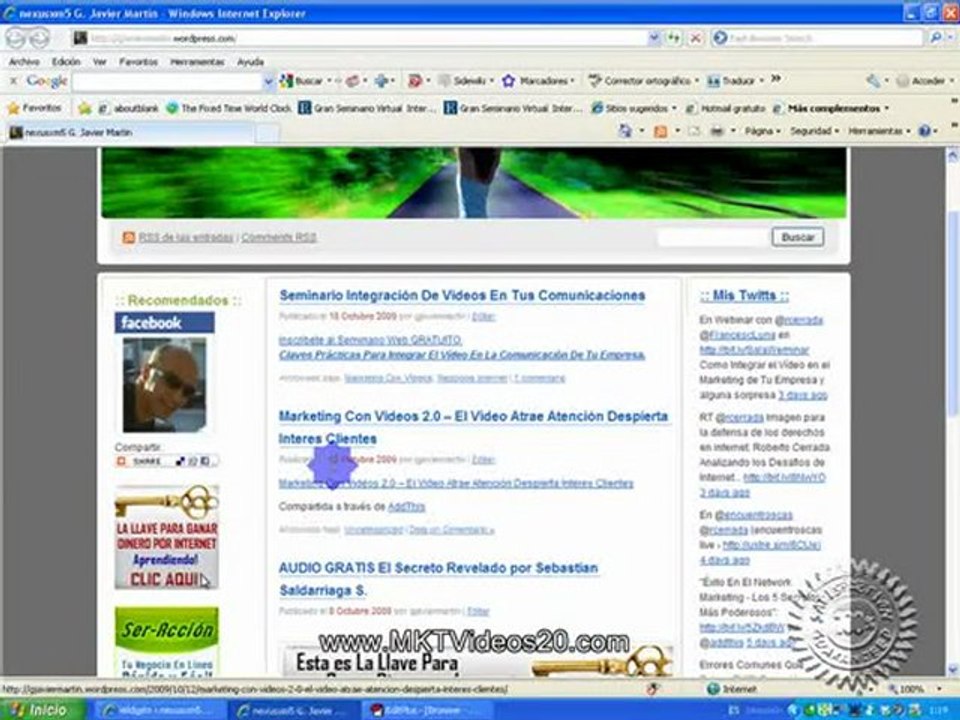Click the Print icon in command bar
The width and height of the screenshot is (960, 720).
(716, 131)
